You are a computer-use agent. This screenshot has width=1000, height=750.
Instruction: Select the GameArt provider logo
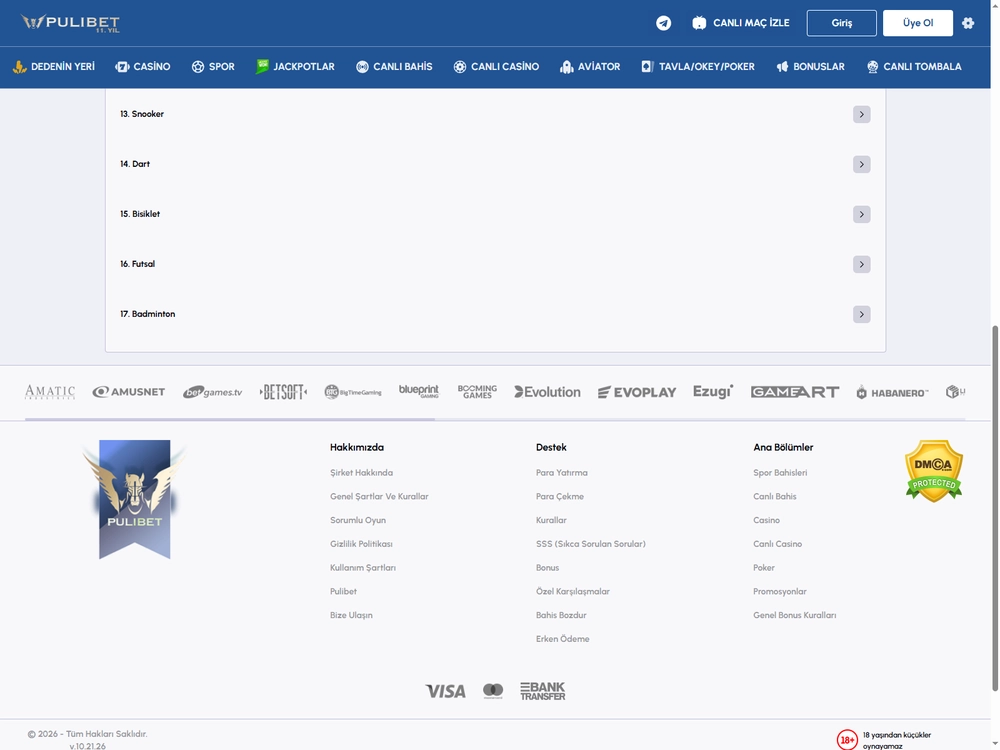tap(795, 392)
